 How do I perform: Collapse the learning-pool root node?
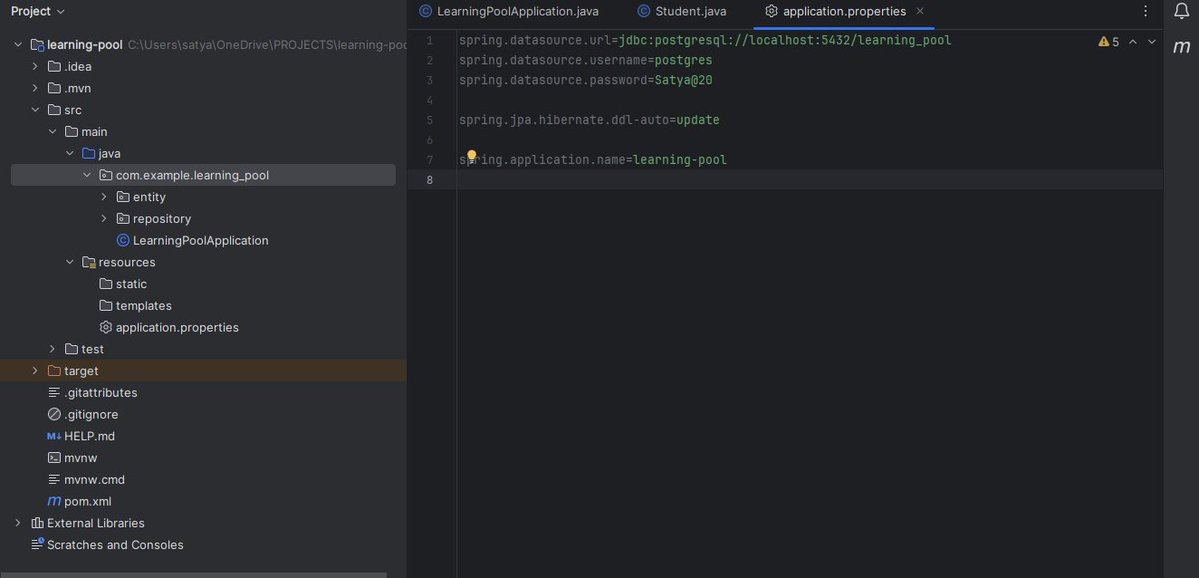click(18, 44)
